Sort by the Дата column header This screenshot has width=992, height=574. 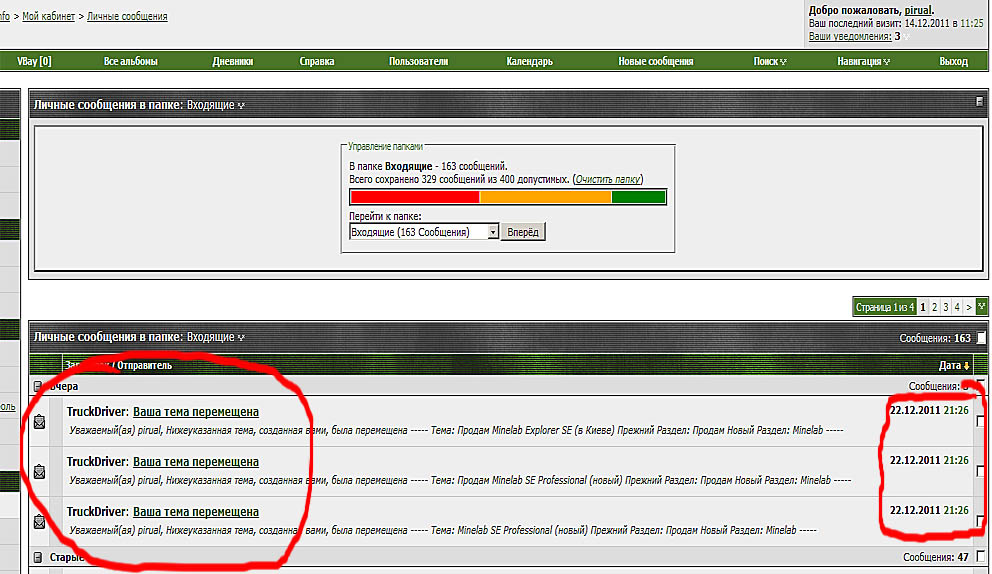point(950,366)
